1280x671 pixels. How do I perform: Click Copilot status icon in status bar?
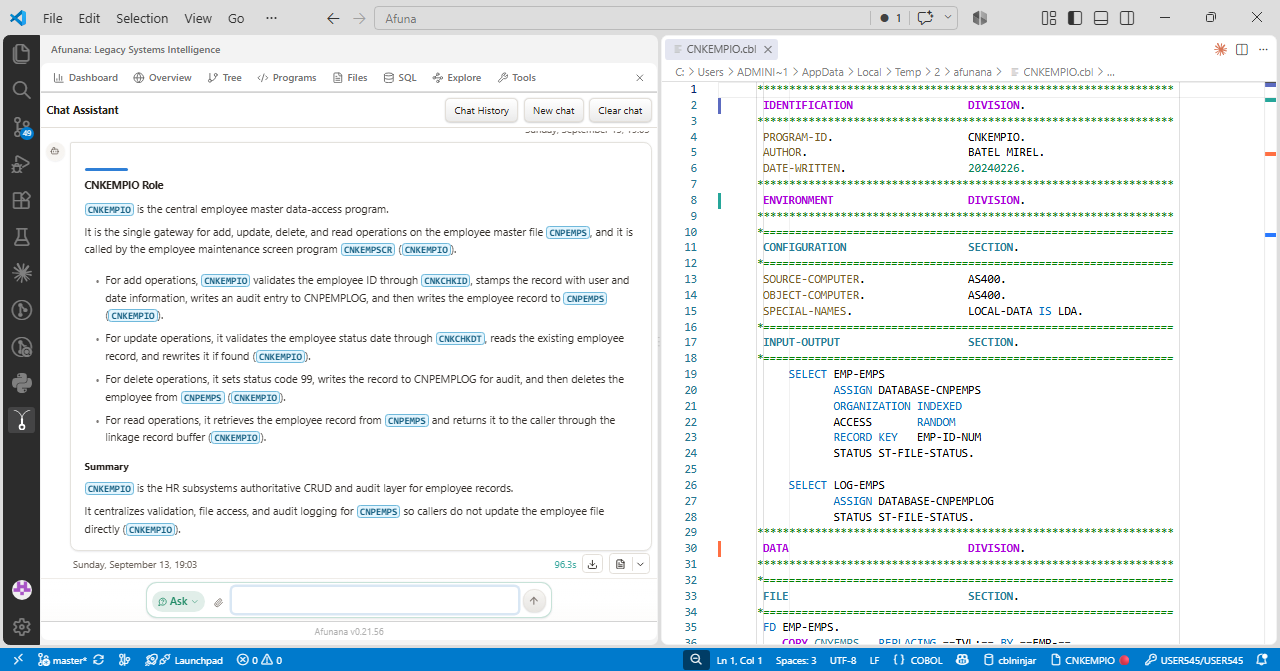pyautogui.click(x=962, y=660)
